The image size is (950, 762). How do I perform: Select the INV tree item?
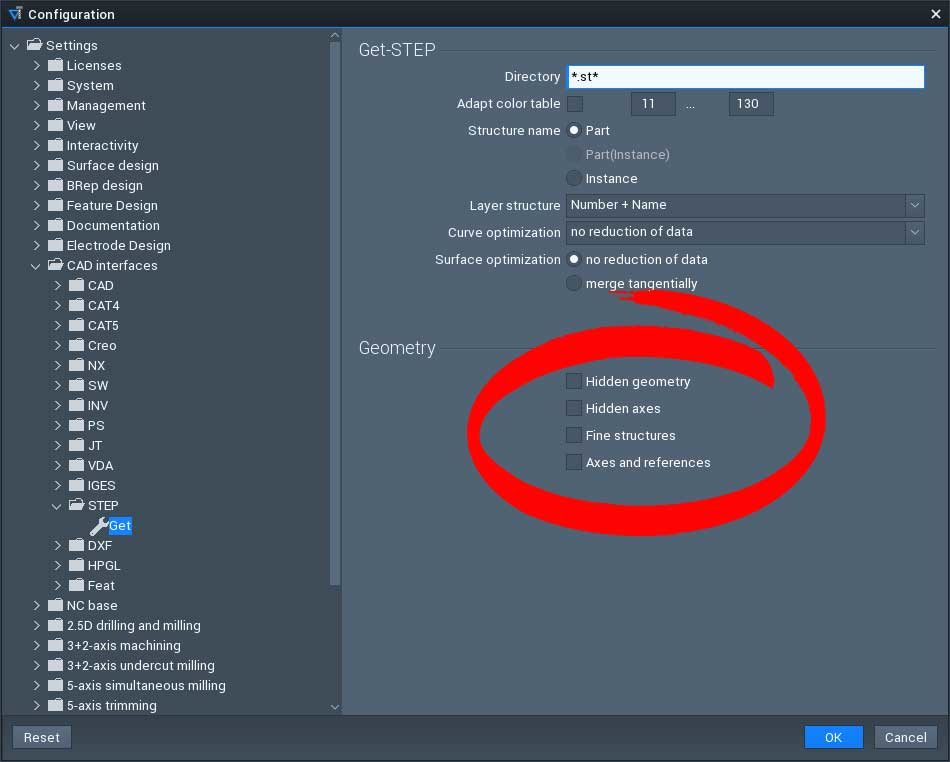[98, 405]
